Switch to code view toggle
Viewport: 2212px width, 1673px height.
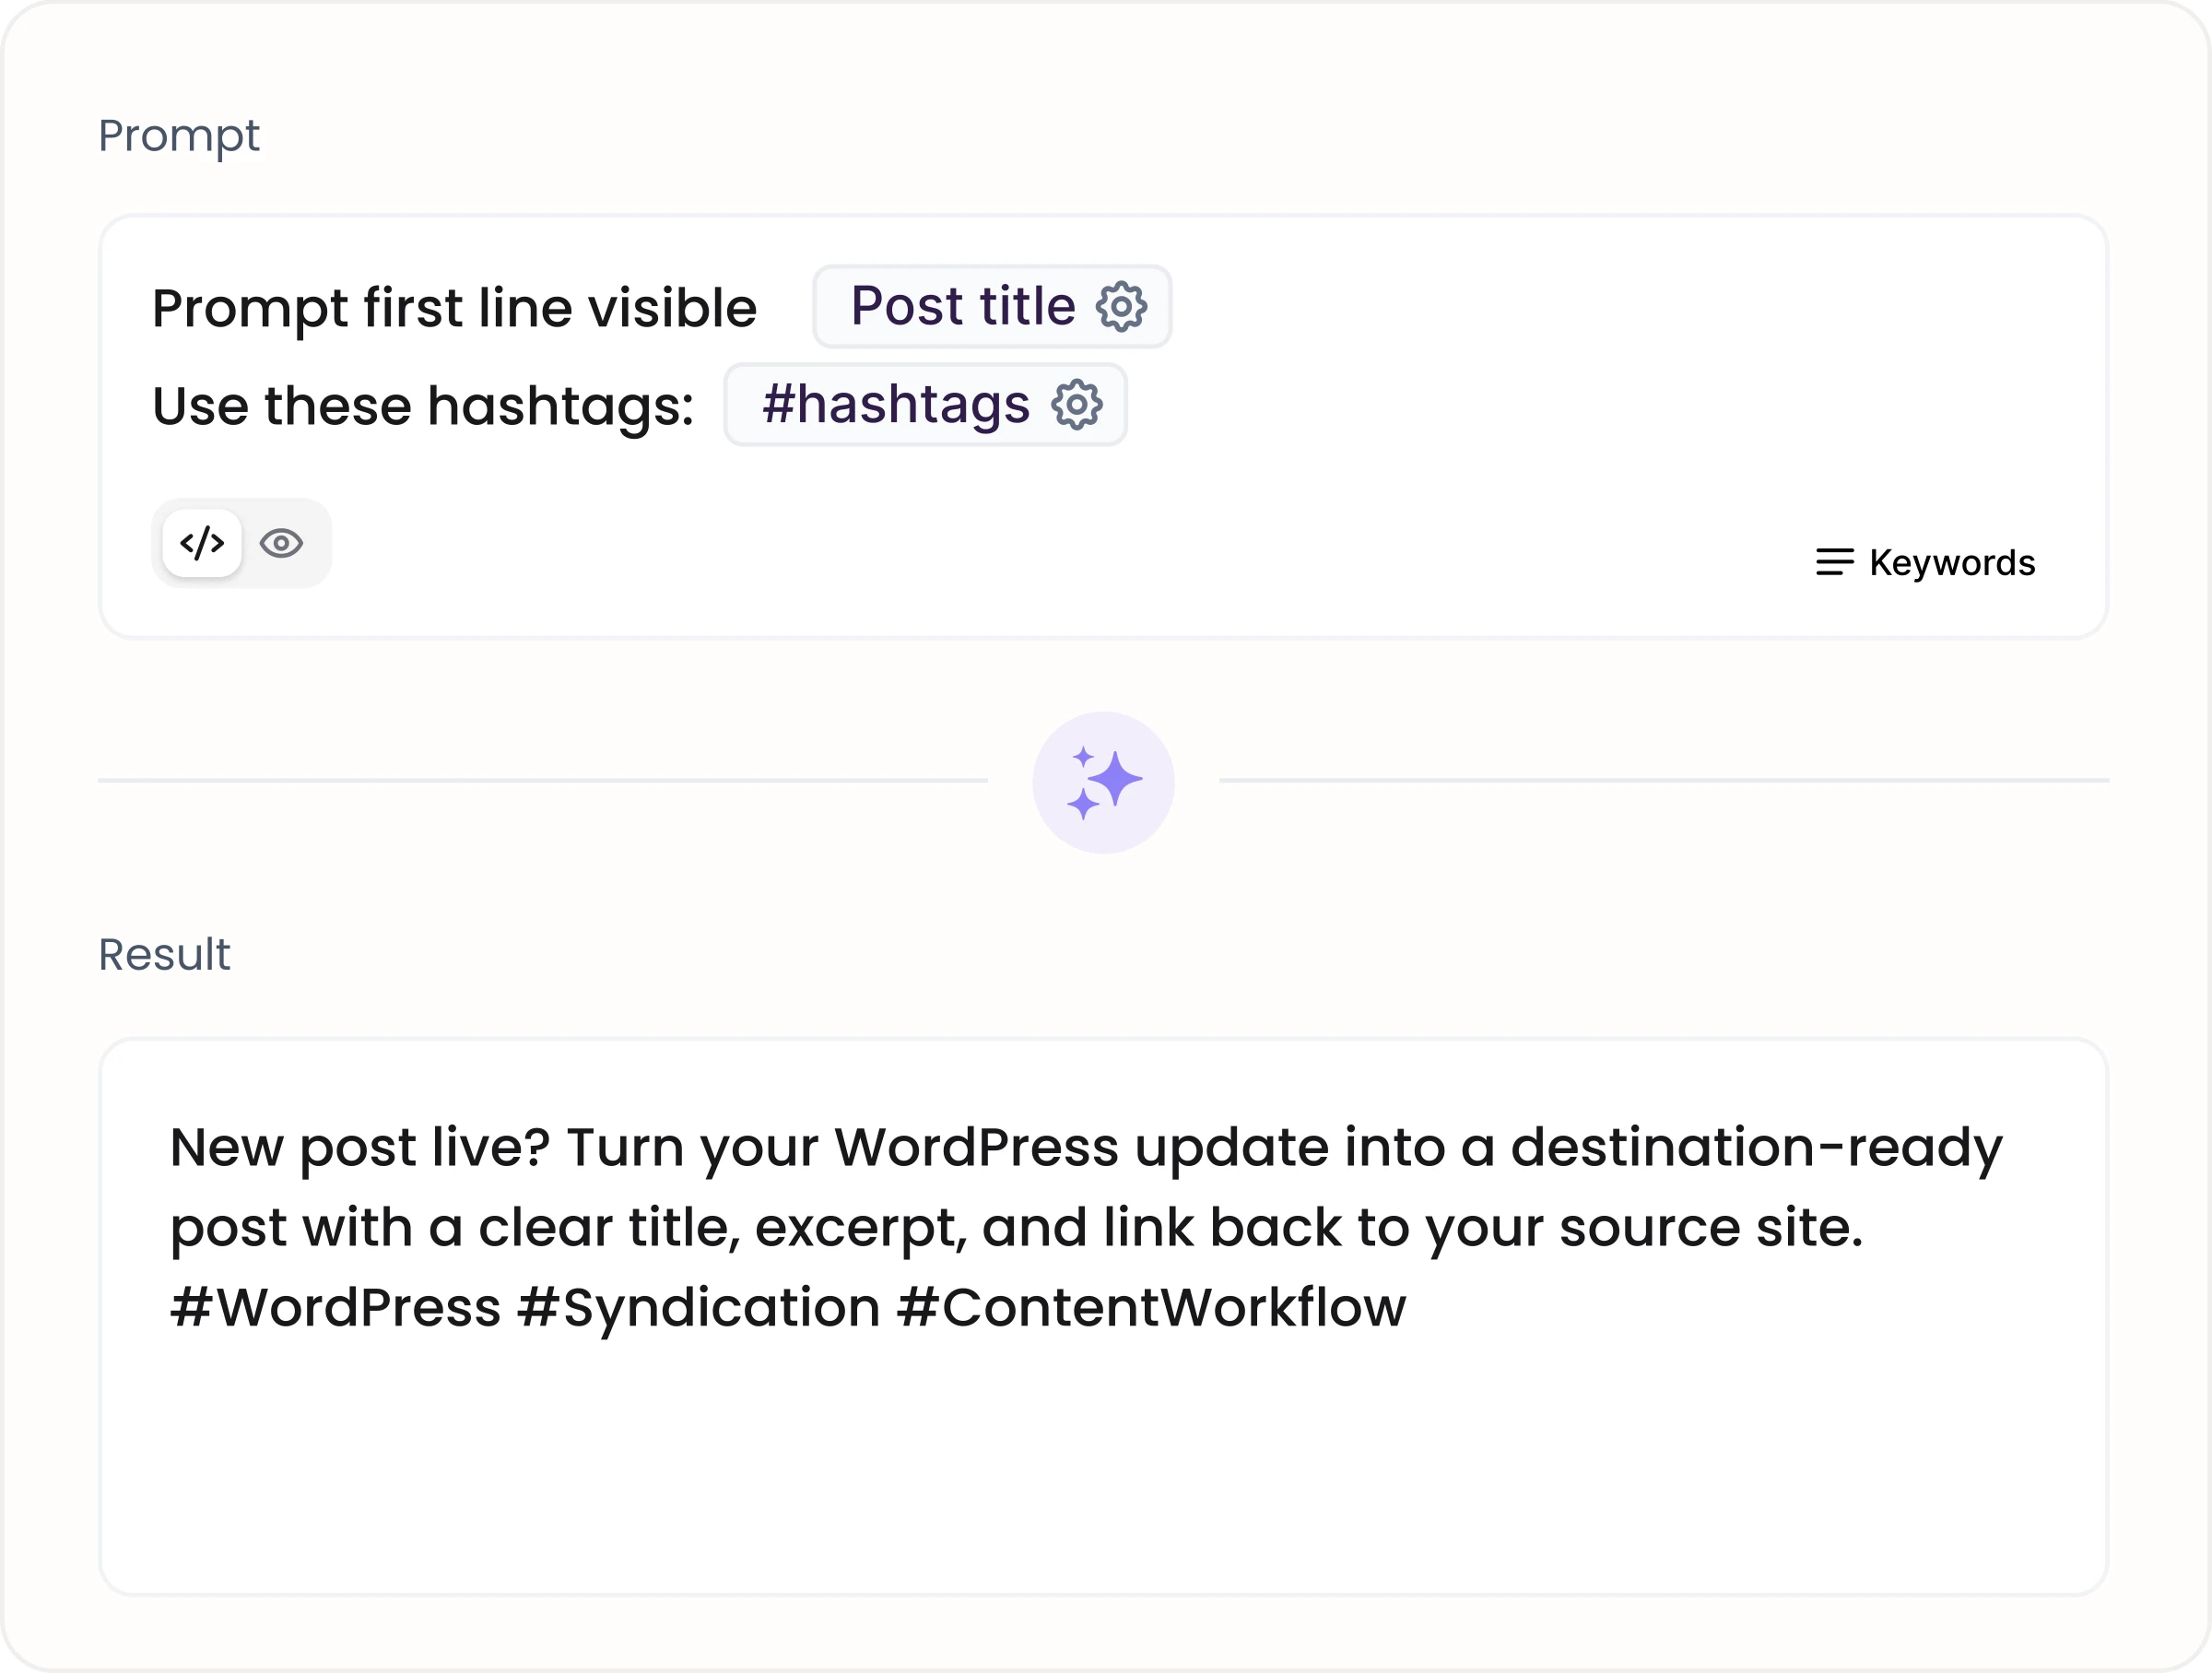[x=202, y=543]
